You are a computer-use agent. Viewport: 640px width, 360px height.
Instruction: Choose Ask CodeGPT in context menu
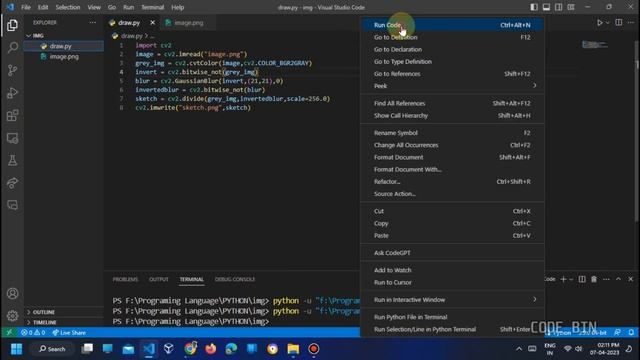pyautogui.click(x=452, y=253)
